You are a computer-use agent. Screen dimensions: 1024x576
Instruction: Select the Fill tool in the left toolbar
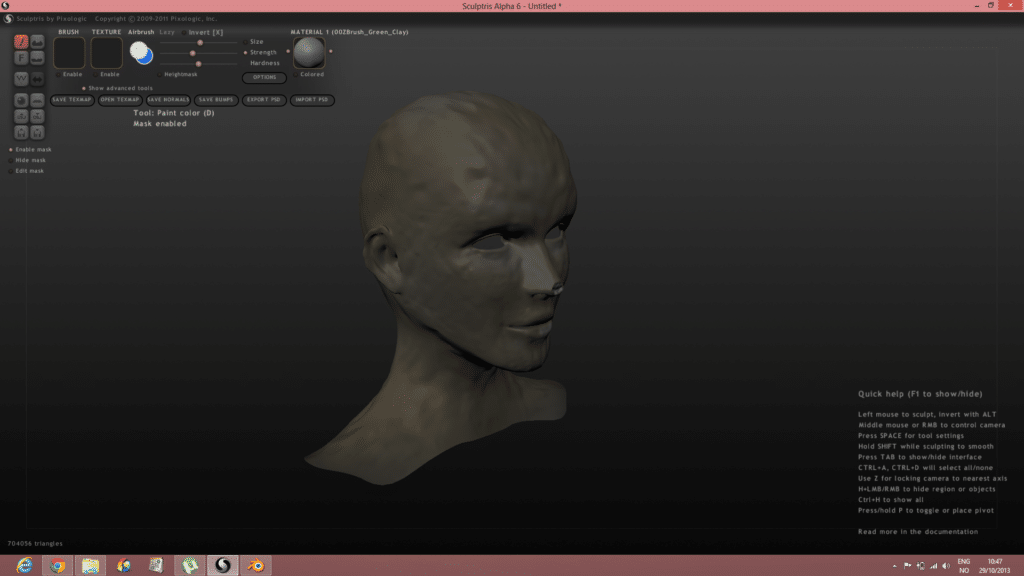pos(21,58)
